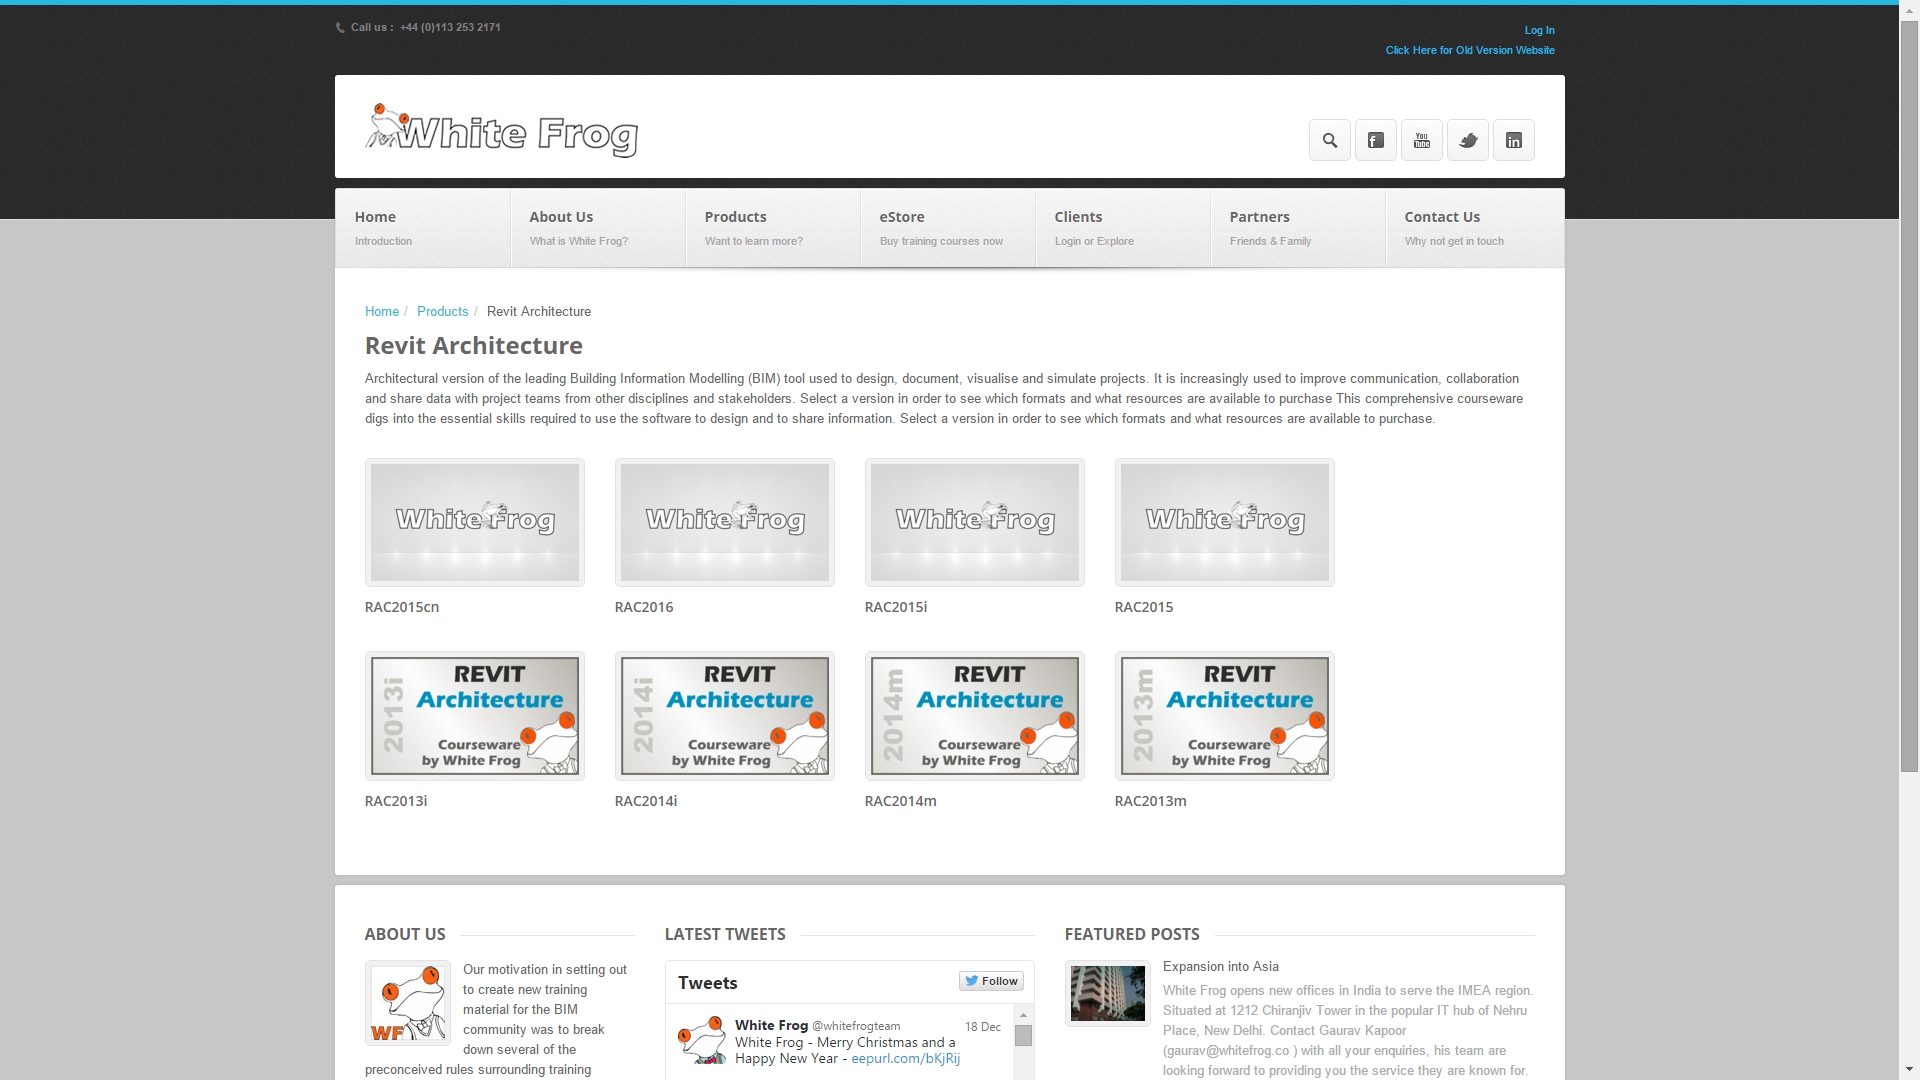This screenshot has width=1920, height=1080.
Task: Click the phone icon beside Call us
Action: (340, 28)
